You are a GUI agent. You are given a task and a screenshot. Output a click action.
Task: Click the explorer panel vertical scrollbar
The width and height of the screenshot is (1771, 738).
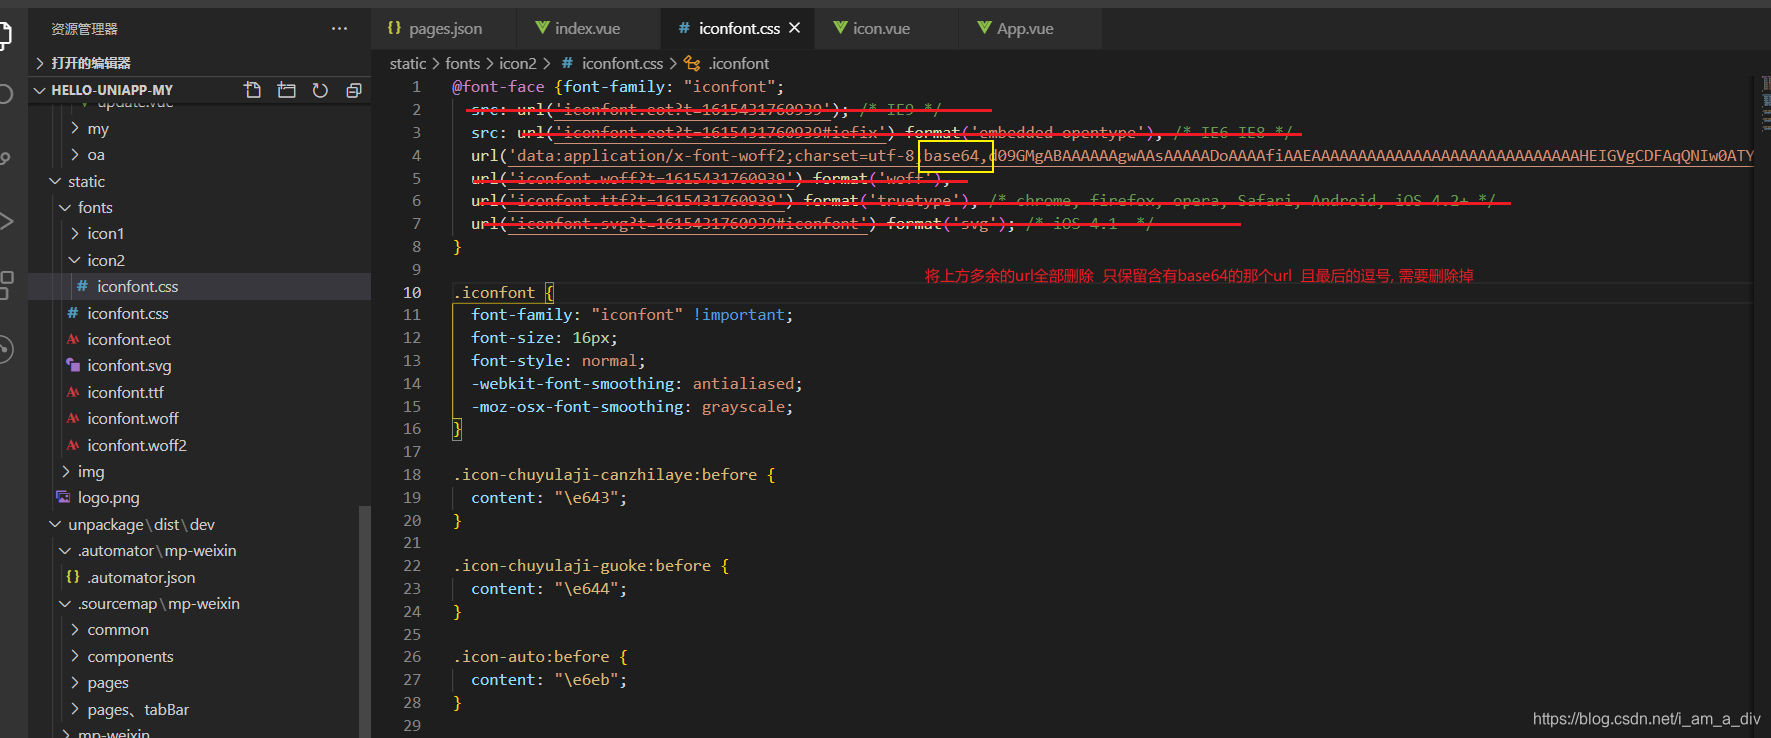(x=365, y=620)
